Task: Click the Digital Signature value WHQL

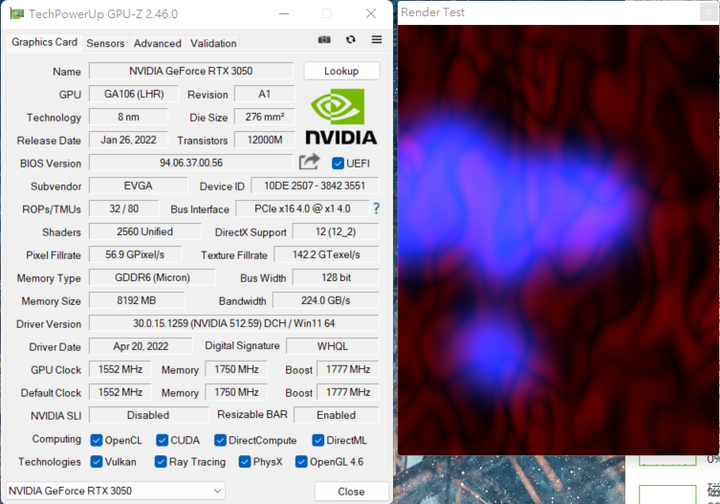Action: point(332,347)
